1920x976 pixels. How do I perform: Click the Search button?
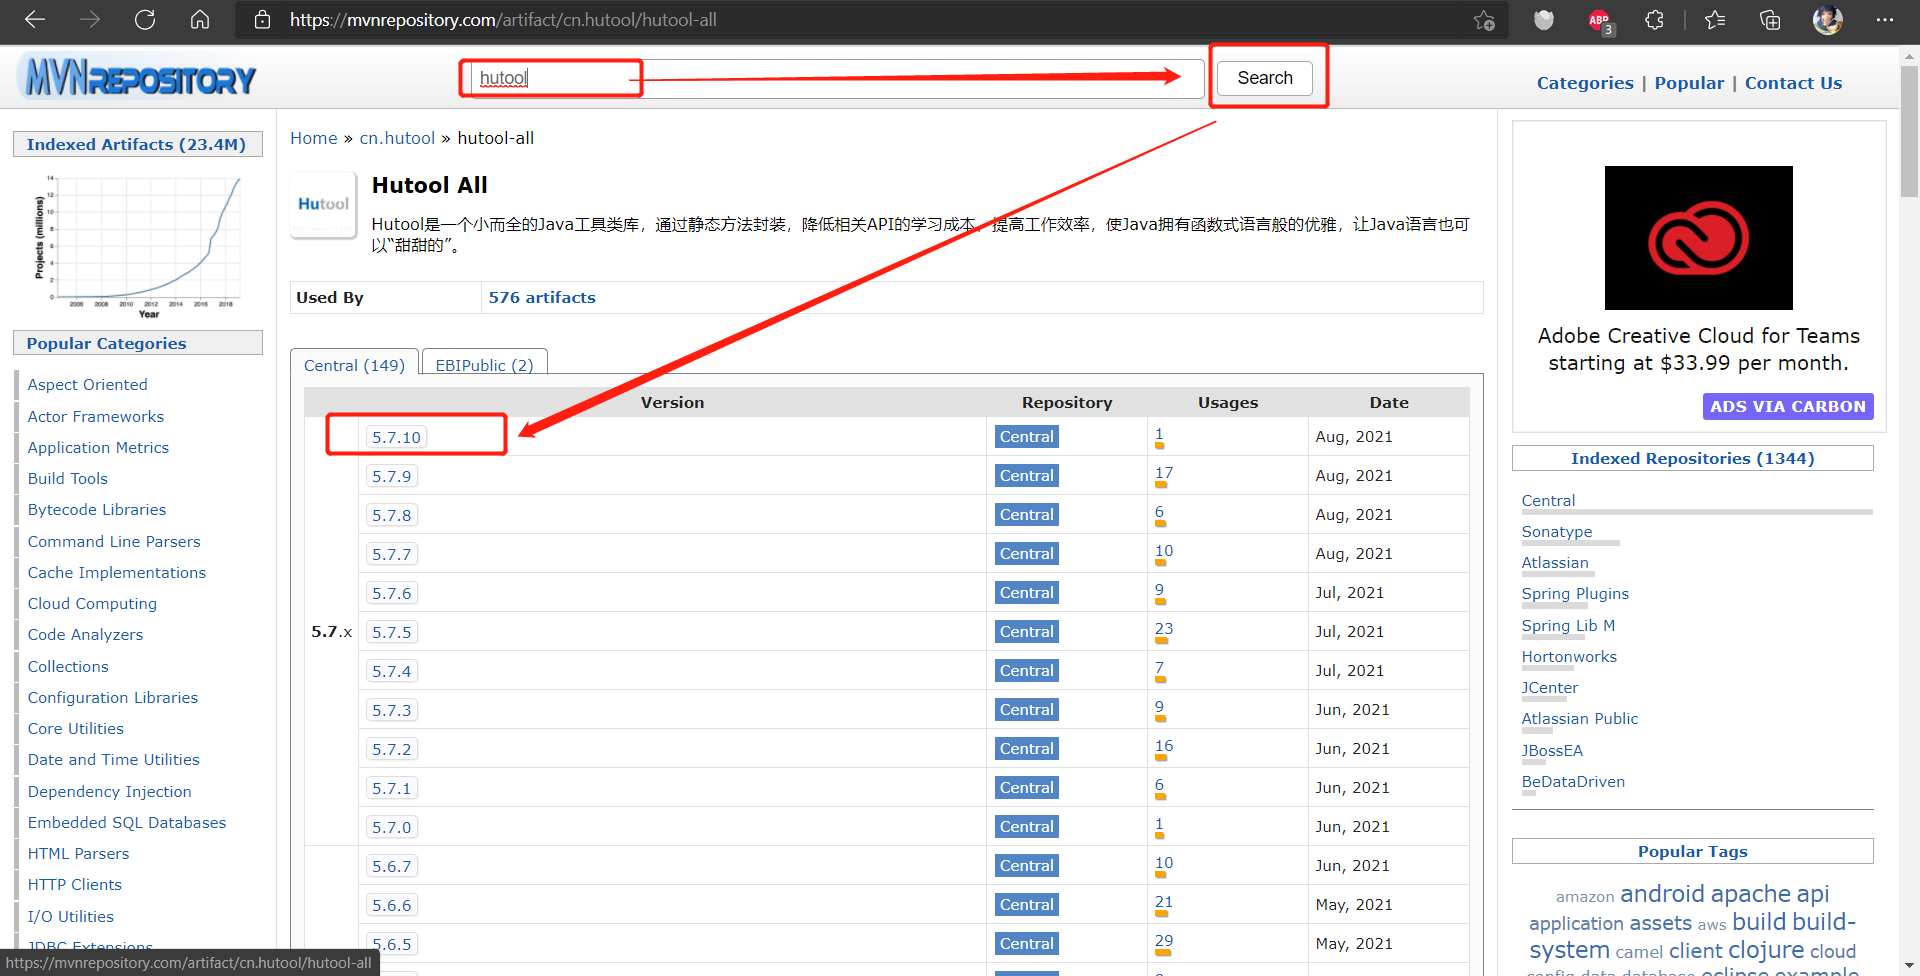(x=1264, y=78)
